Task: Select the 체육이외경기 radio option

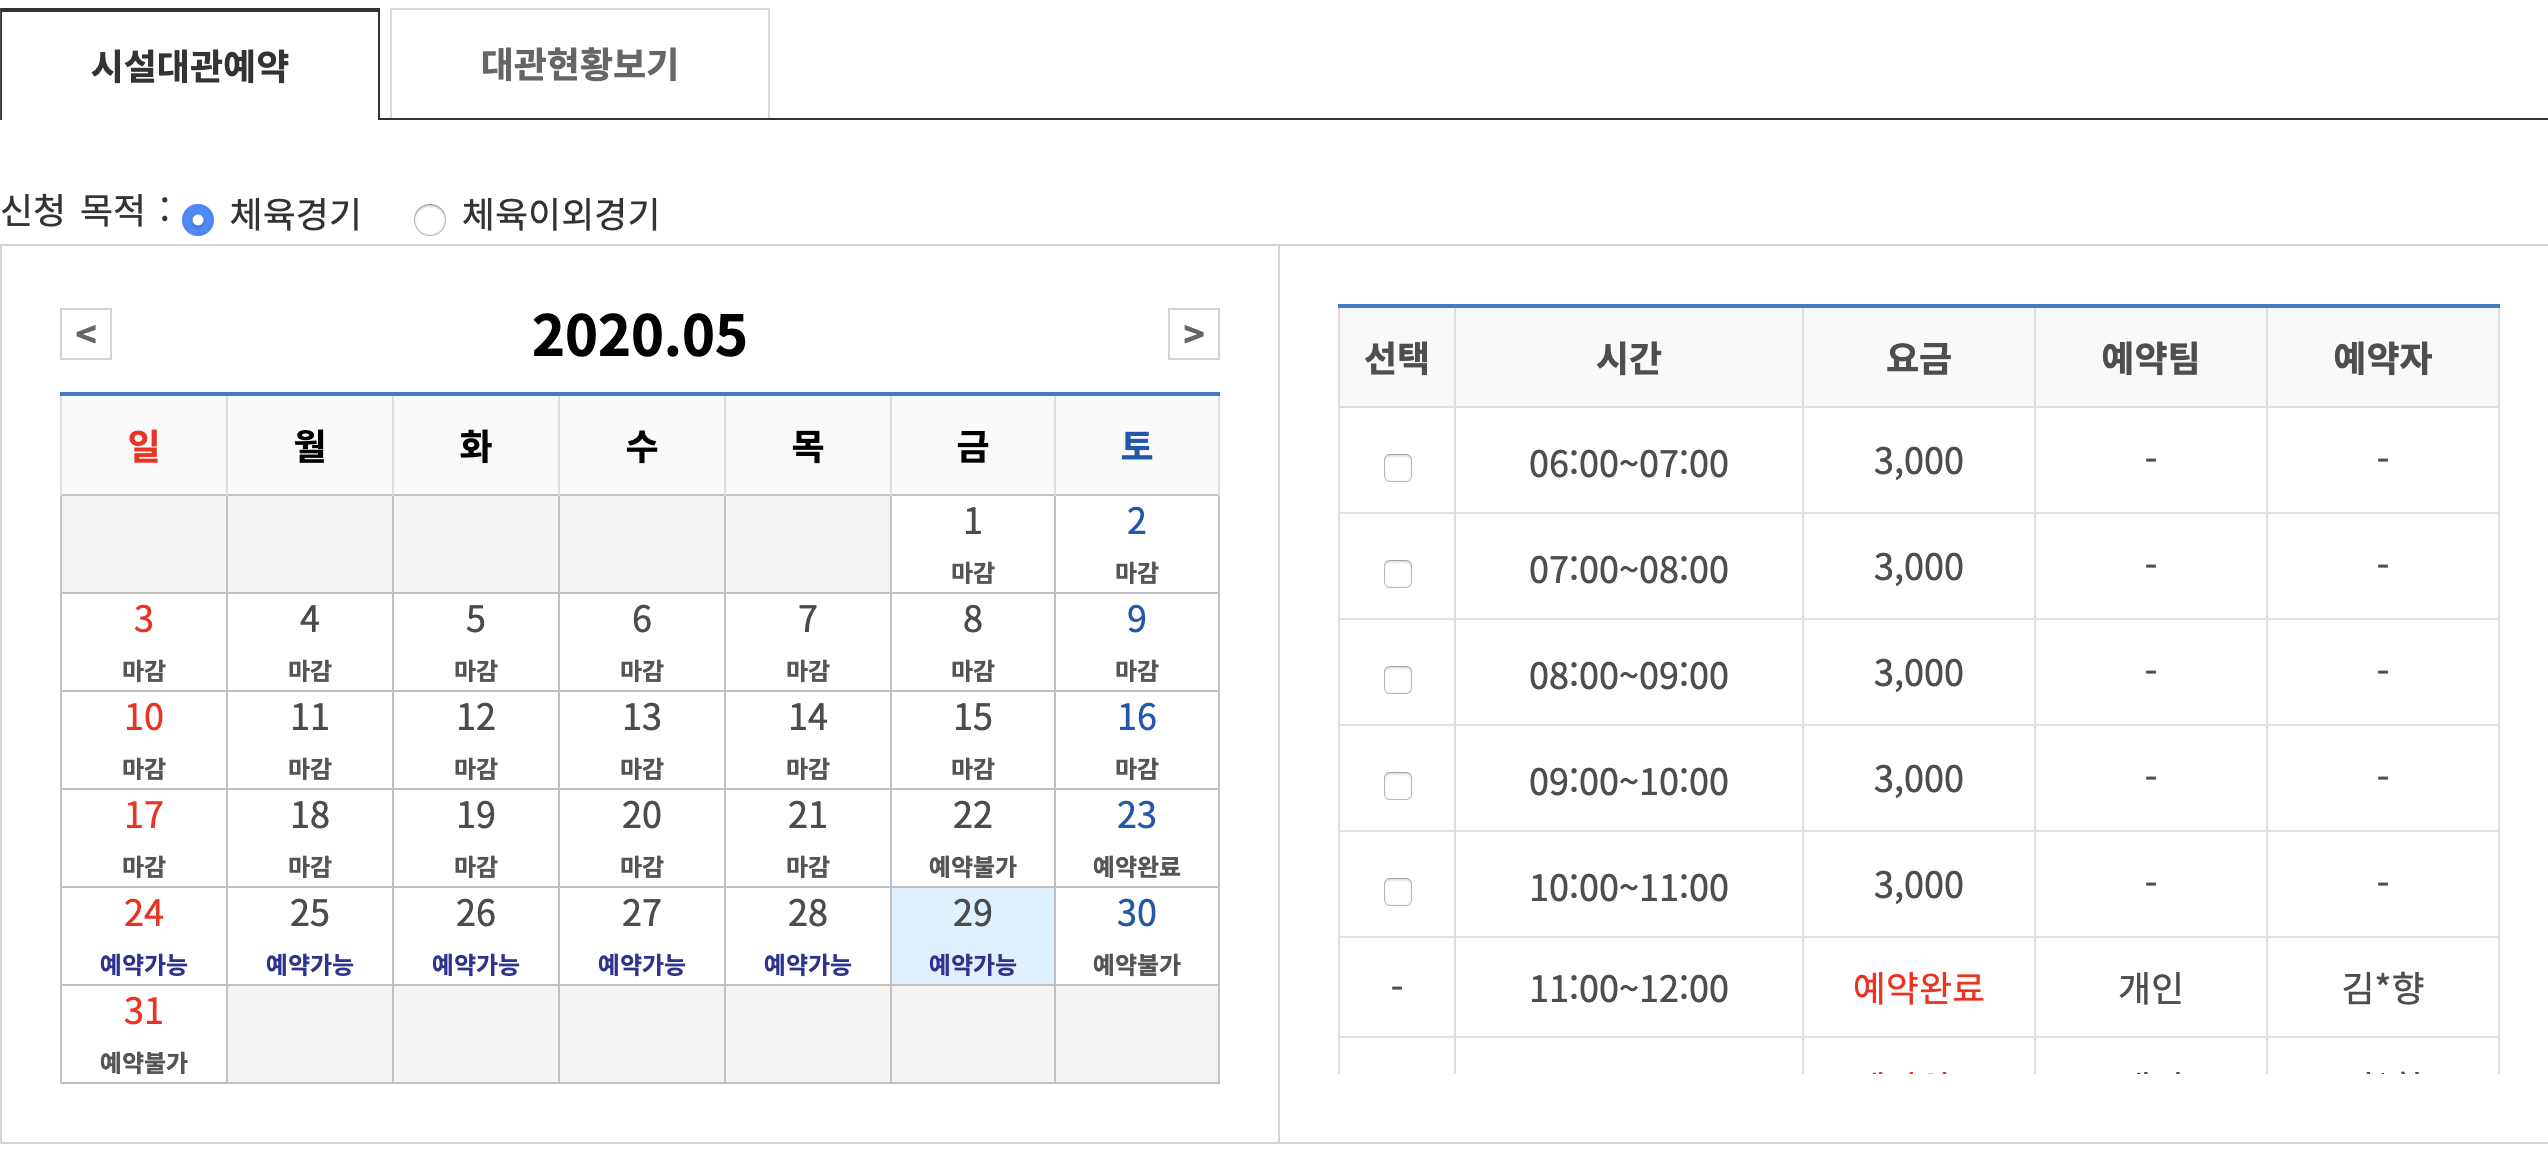Action: pos(430,219)
